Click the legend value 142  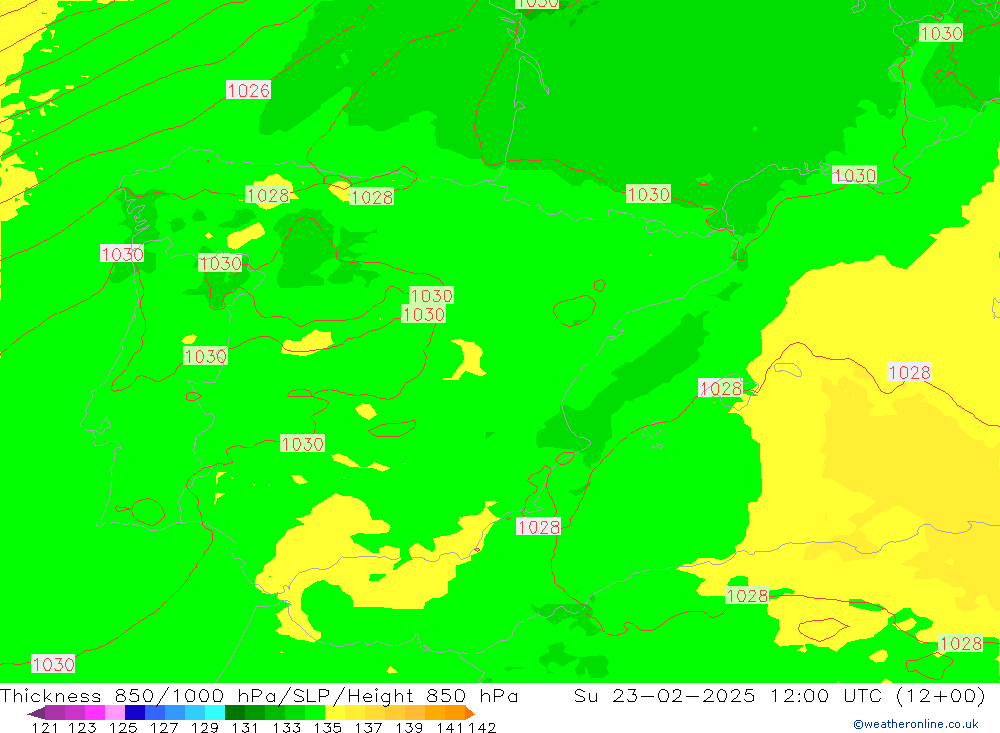point(482,727)
